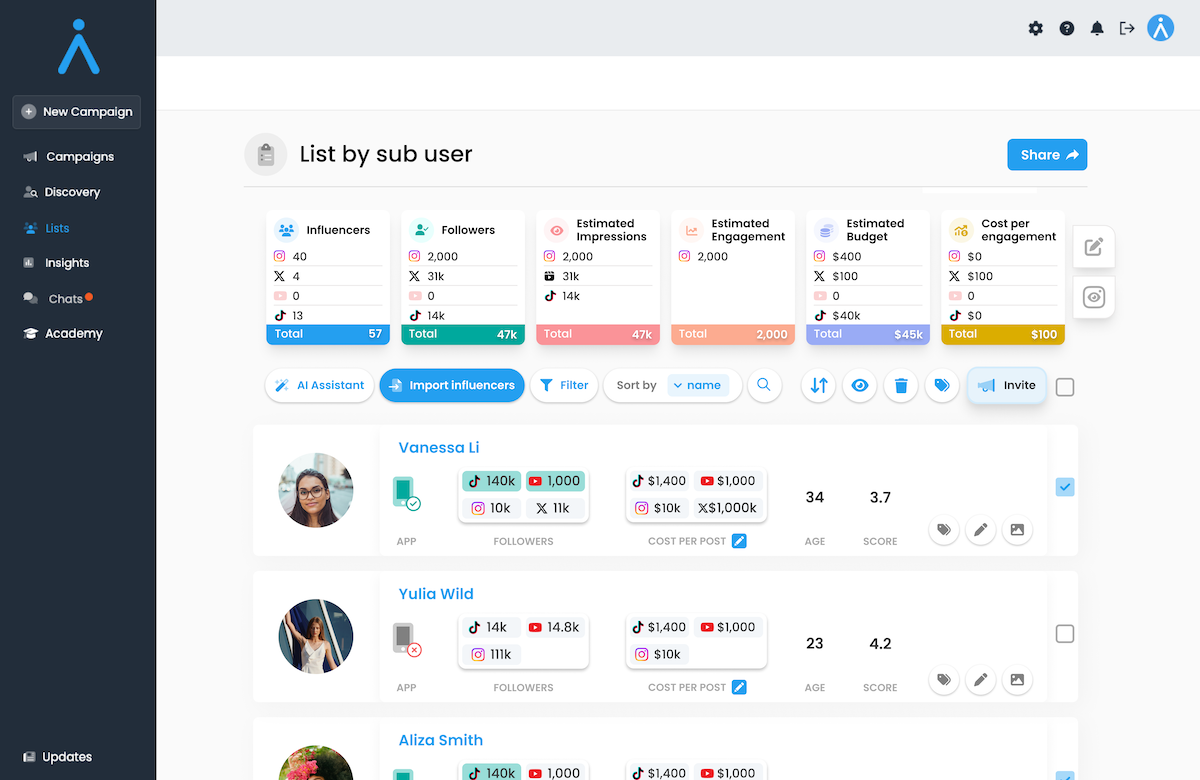Click Vanessa Li's tag icon
1200x780 pixels.
click(x=943, y=530)
